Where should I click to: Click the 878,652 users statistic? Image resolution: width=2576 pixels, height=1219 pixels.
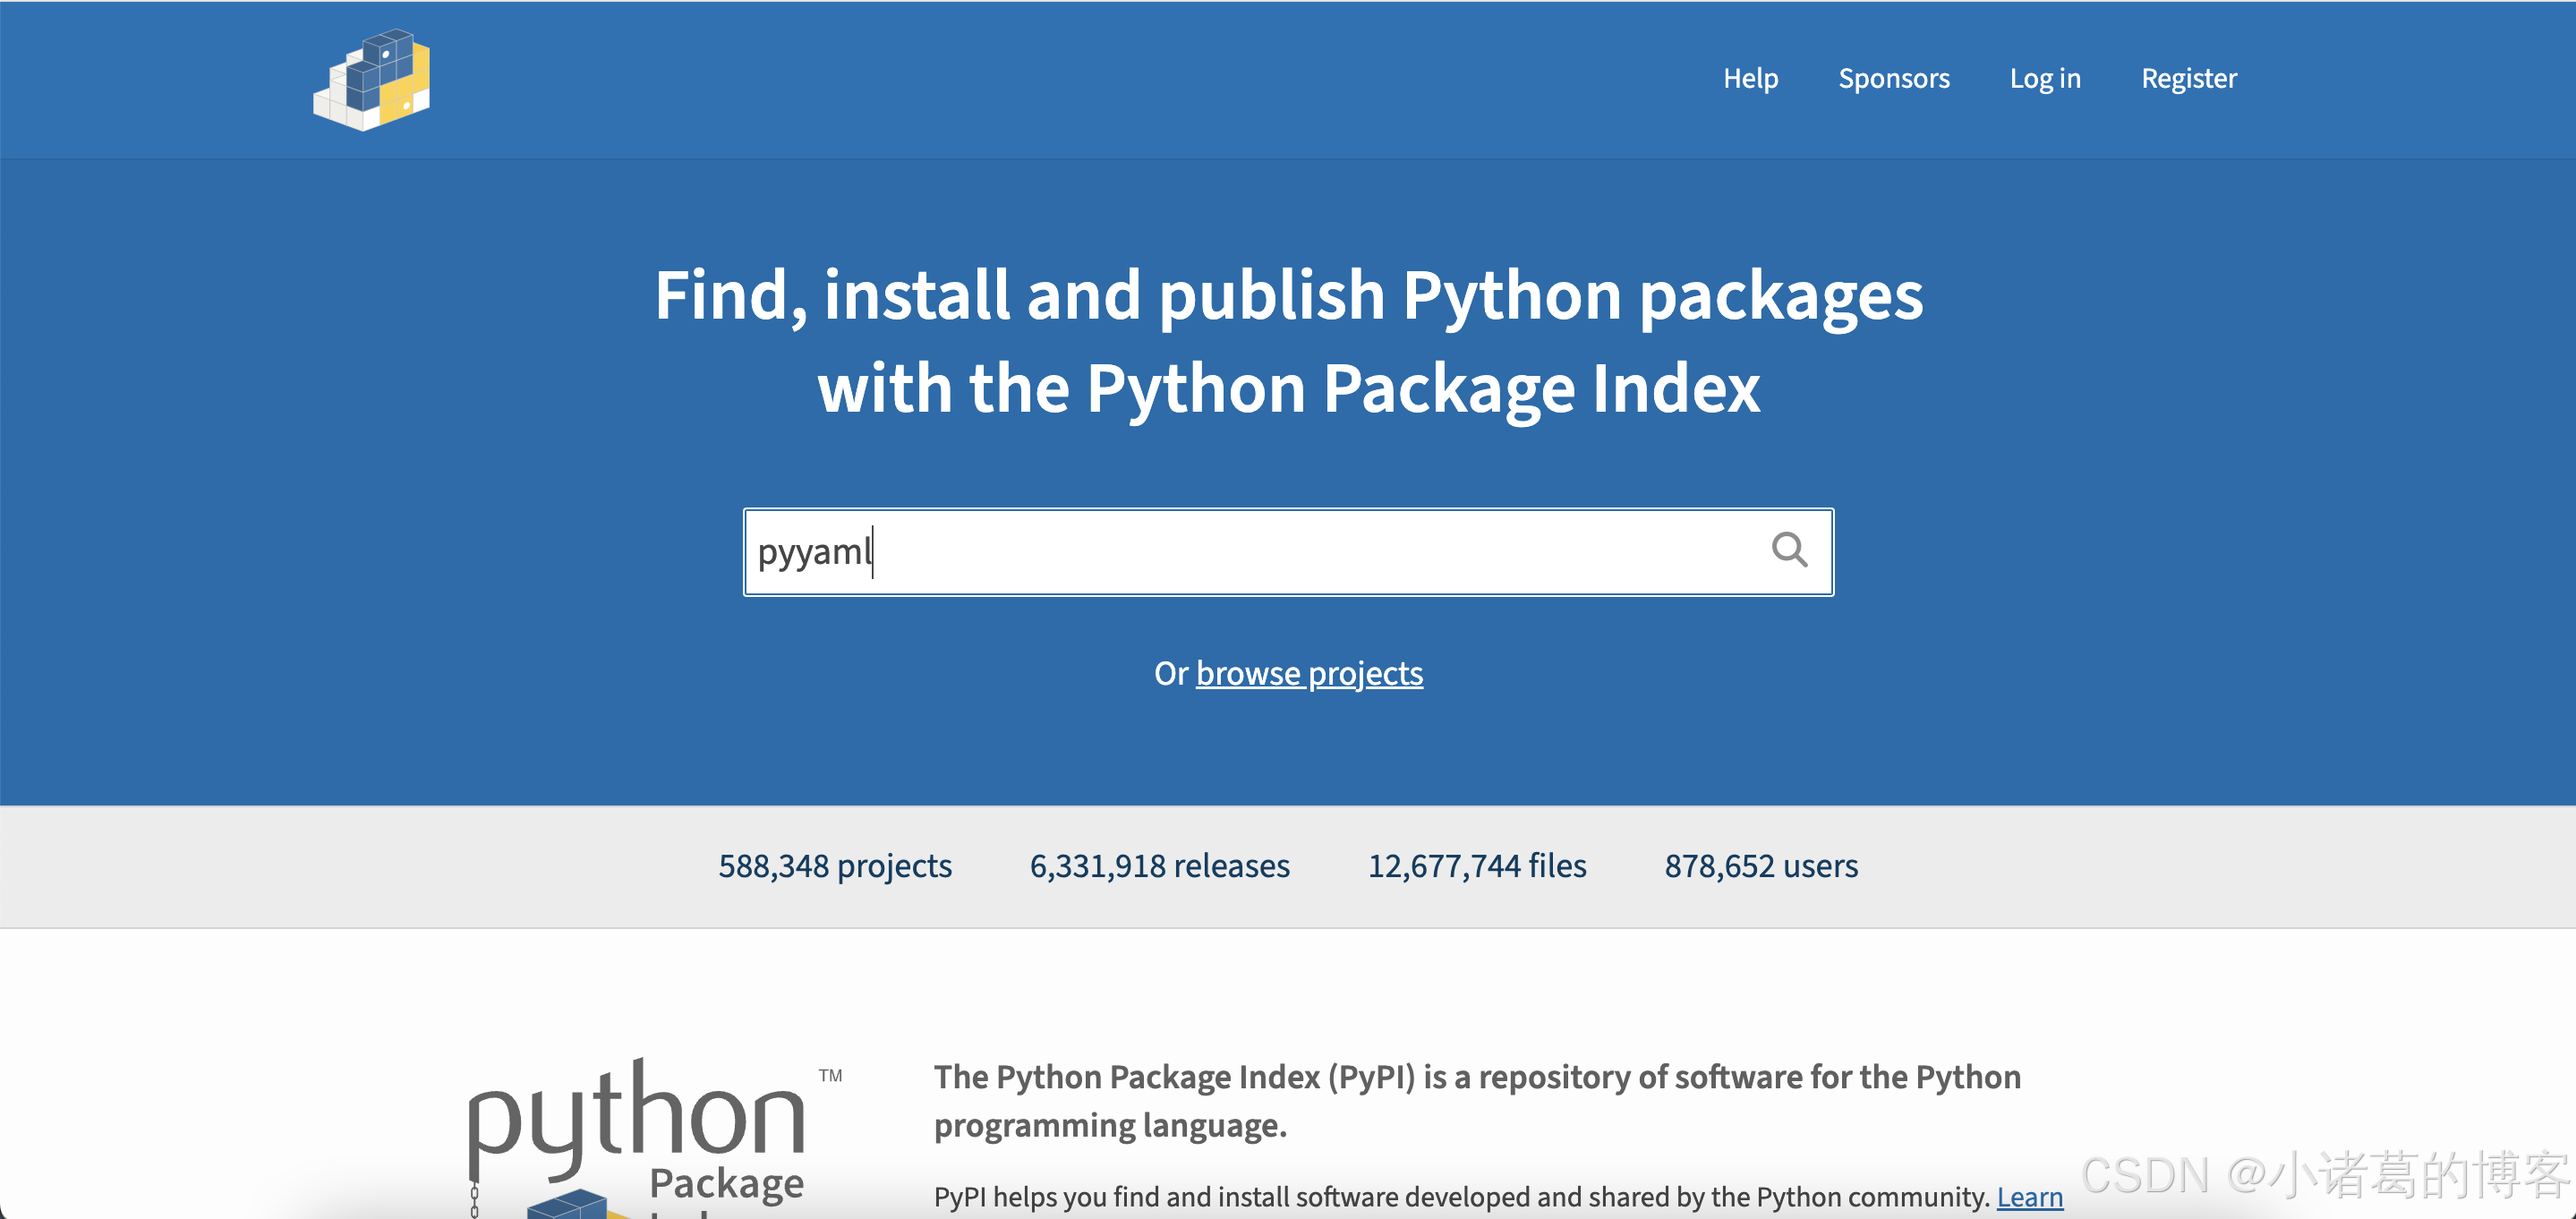[x=1760, y=865]
